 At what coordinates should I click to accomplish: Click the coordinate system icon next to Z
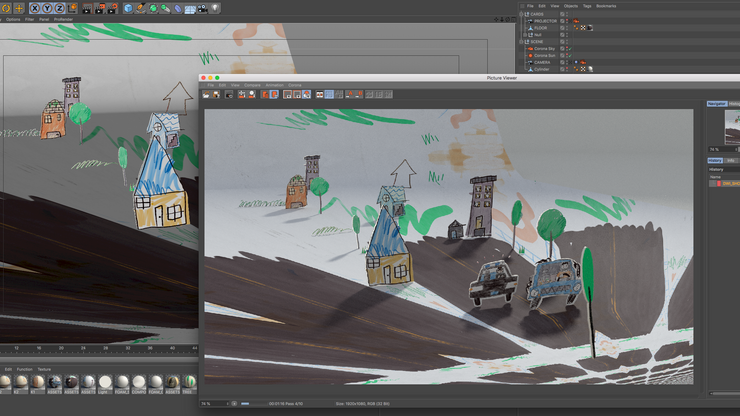tap(72, 8)
